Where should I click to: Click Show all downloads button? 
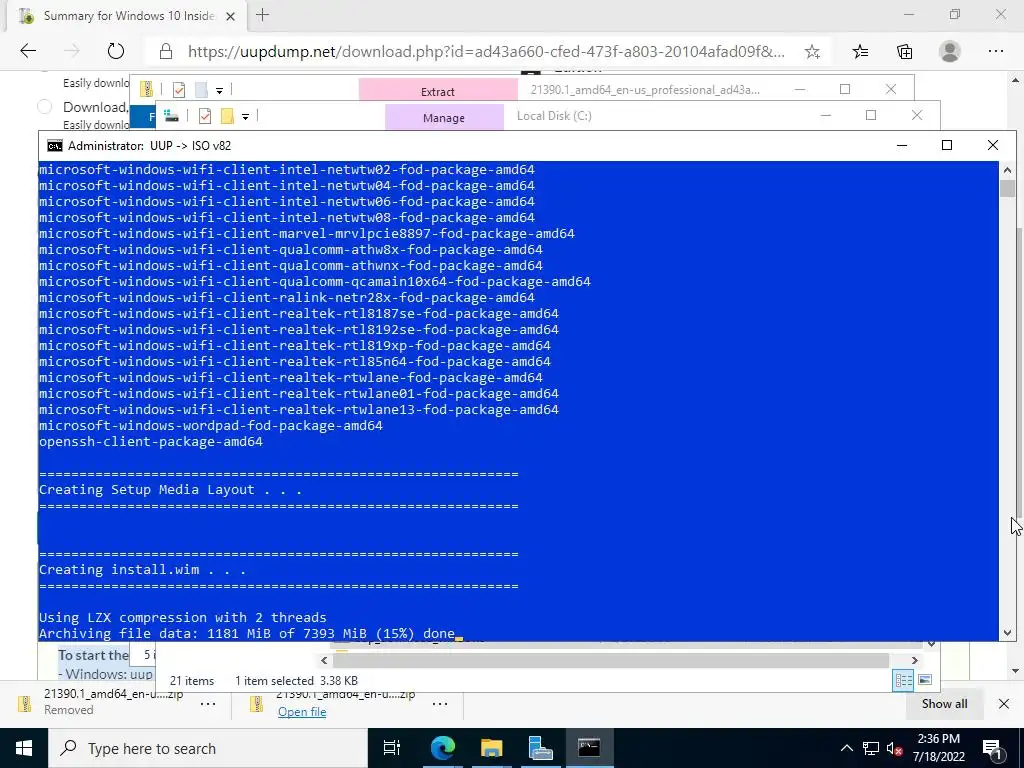click(944, 703)
